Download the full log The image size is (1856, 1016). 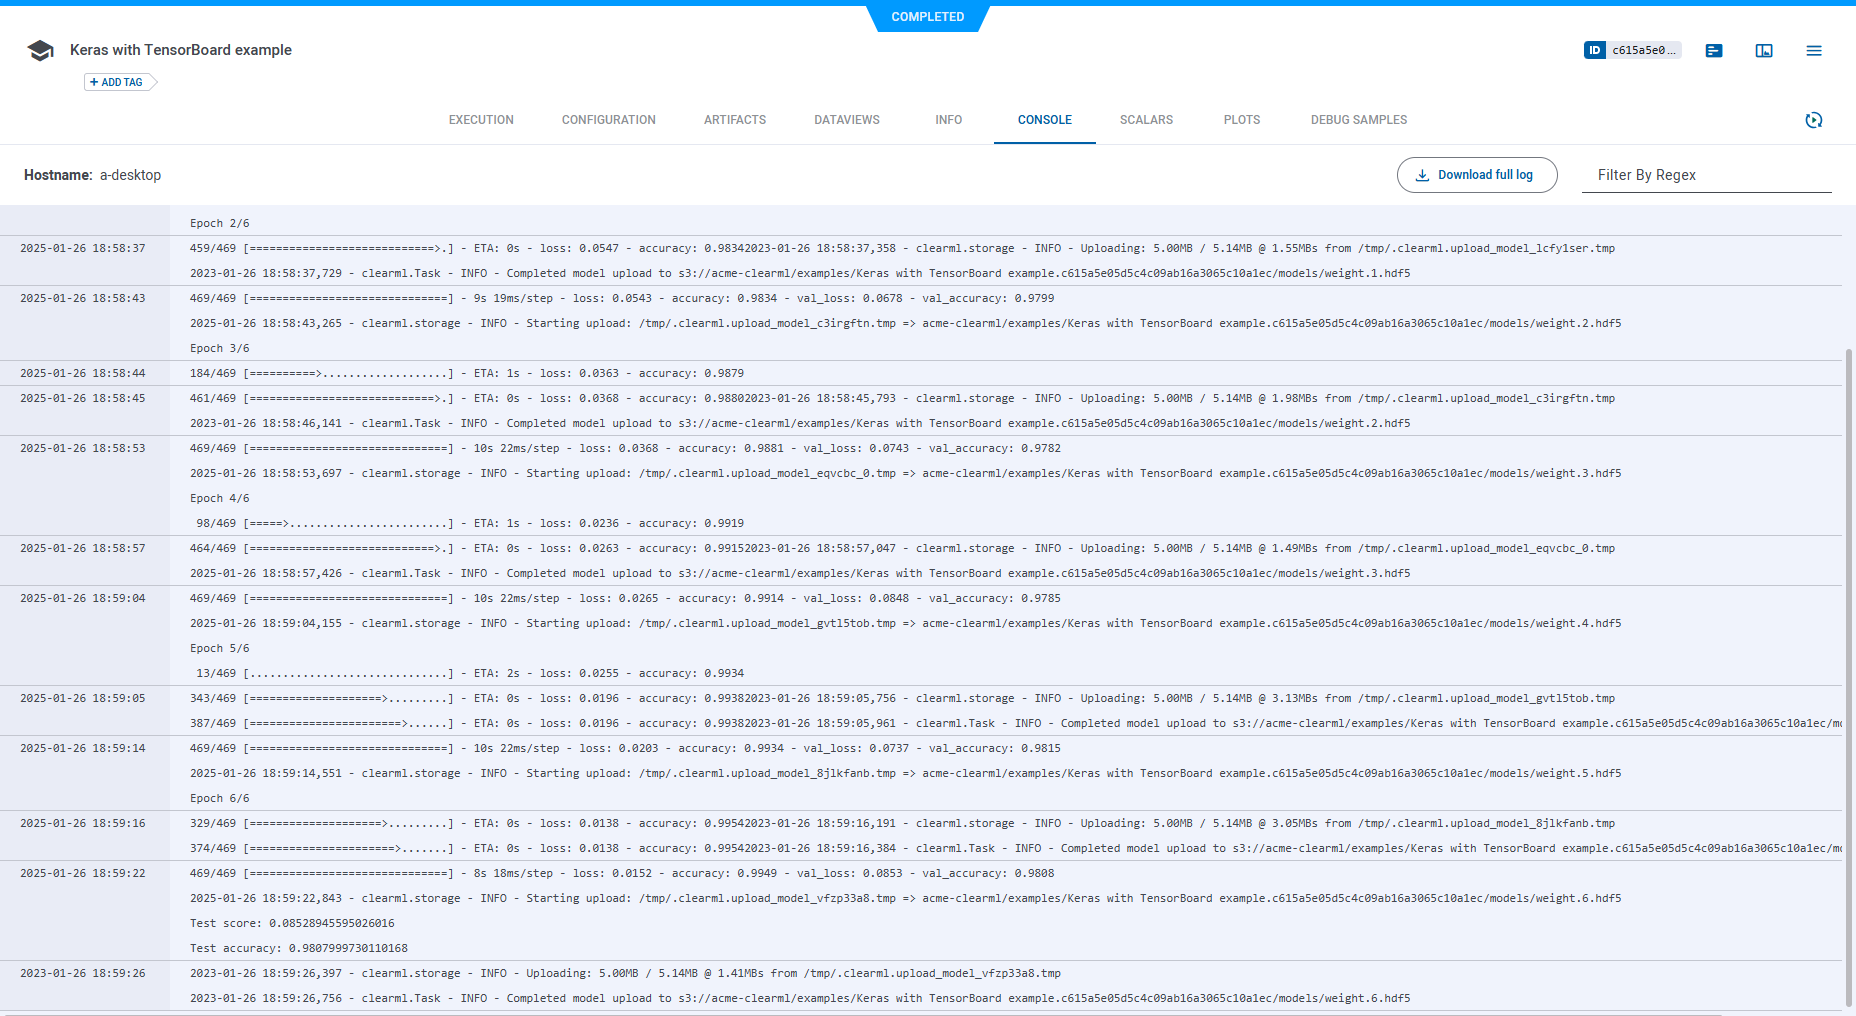coord(1477,175)
